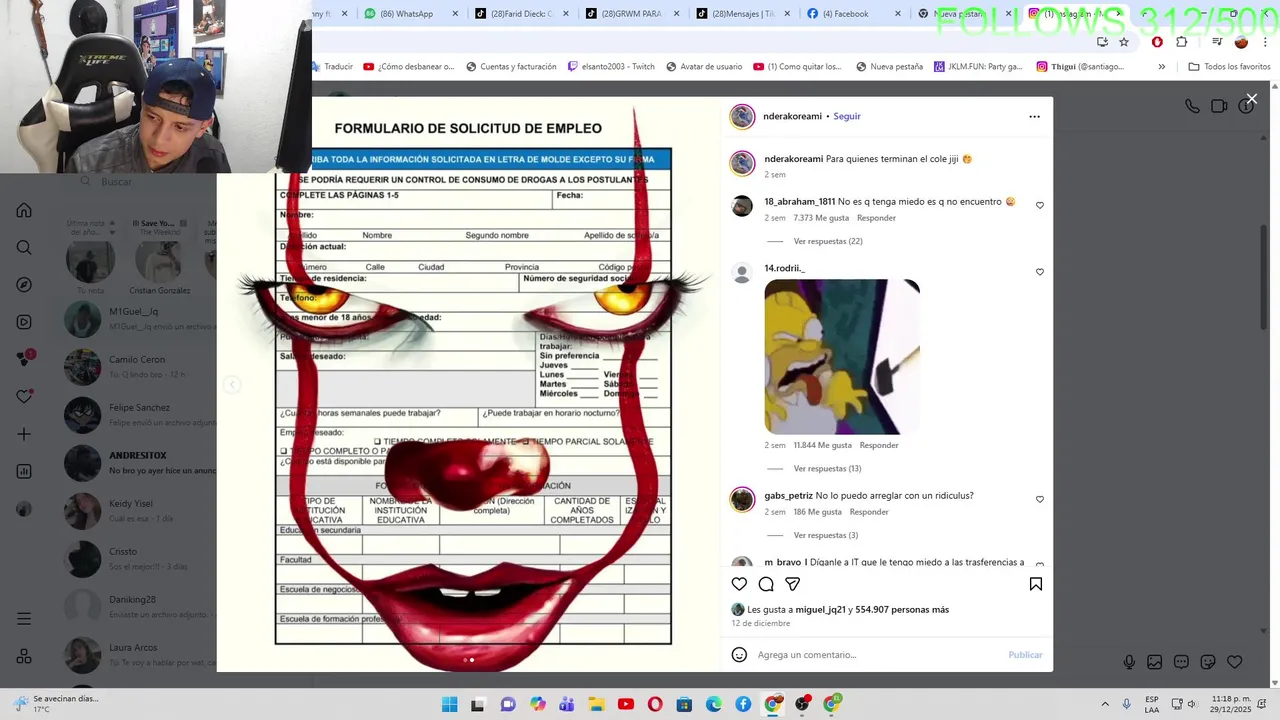Open Laura Arcos conversation

(140, 654)
